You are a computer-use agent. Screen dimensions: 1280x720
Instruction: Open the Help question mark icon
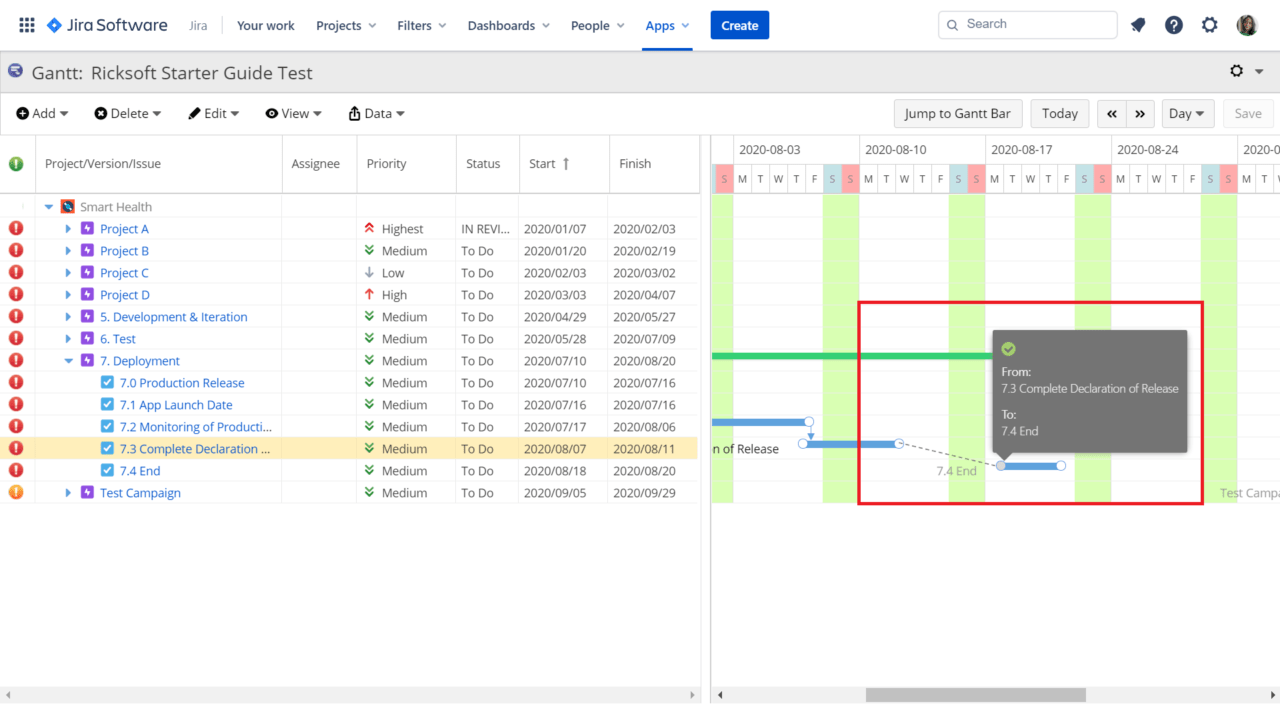coord(1173,24)
